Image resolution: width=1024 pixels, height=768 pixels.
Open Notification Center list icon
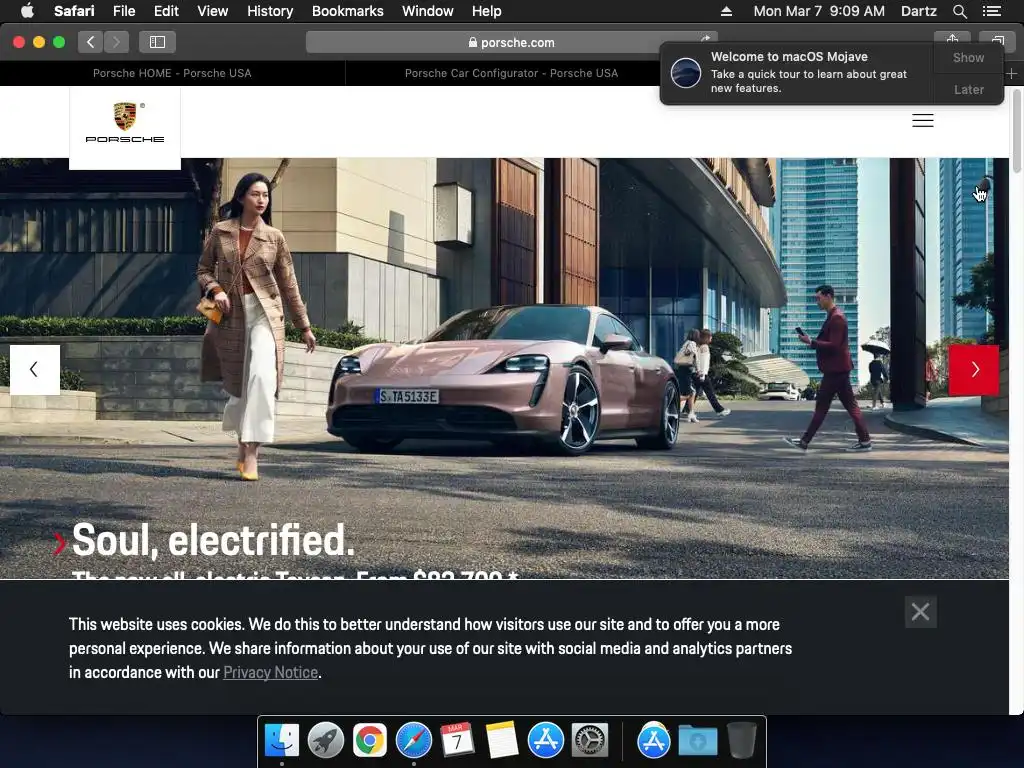pos(991,11)
